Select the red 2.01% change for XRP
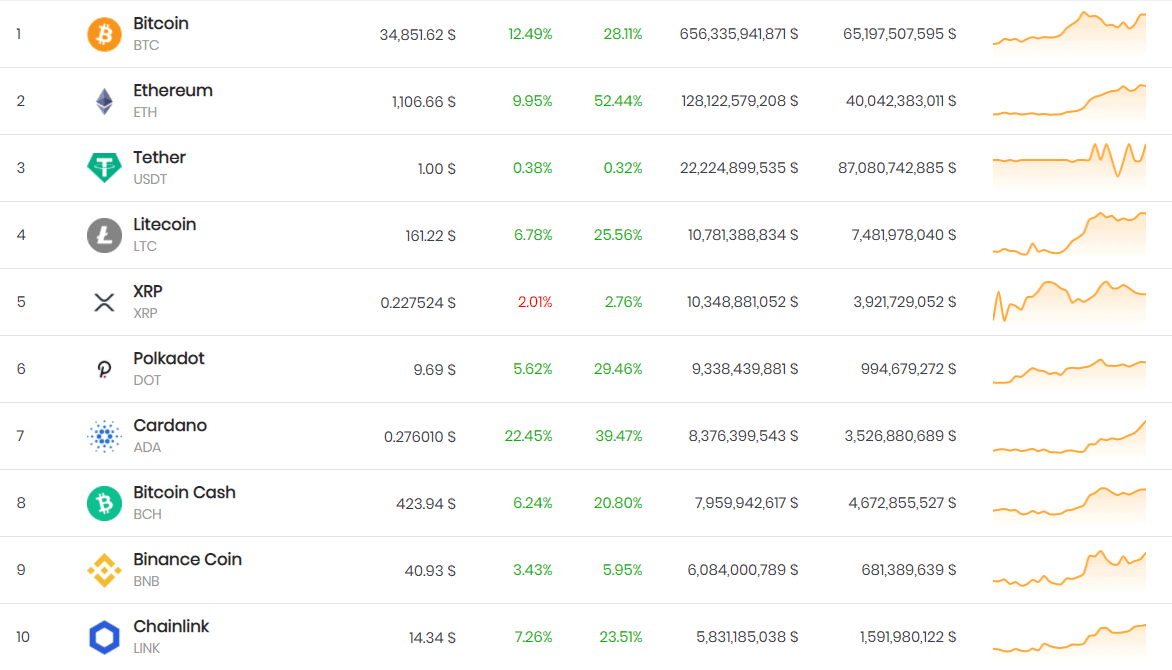This screenshot has height=670, width=1172. [534, 302]
